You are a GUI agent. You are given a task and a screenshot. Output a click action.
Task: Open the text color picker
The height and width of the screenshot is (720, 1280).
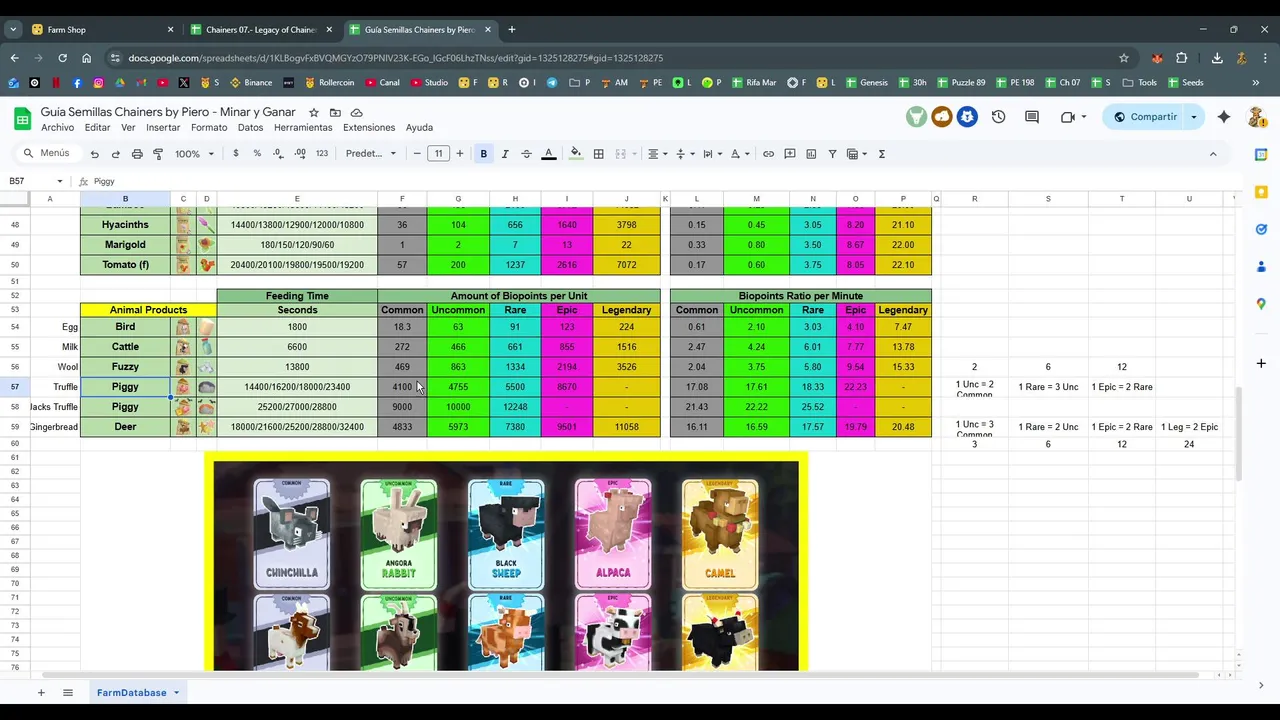point(548,154)
